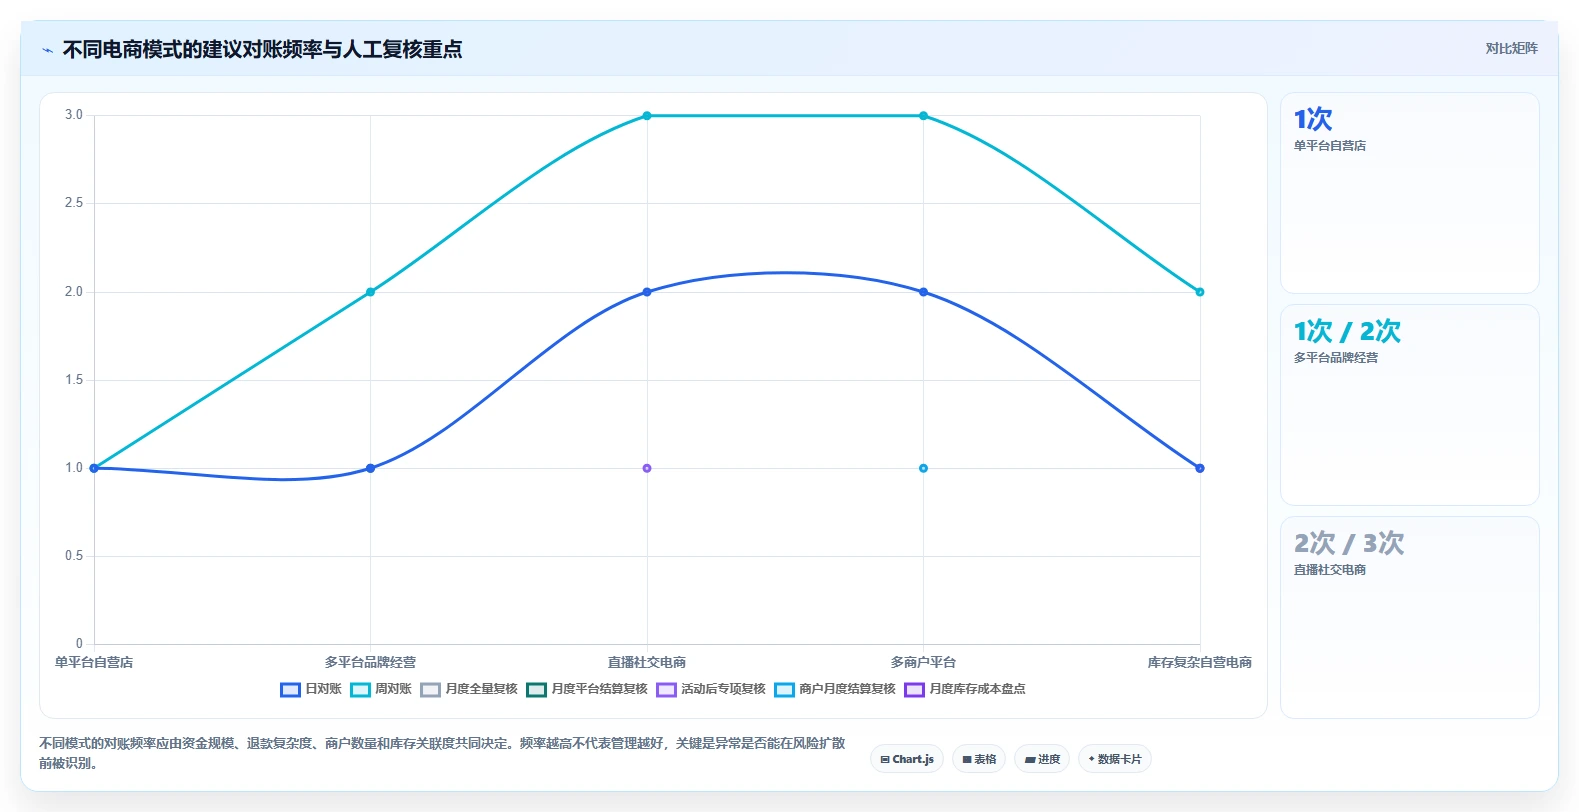Click the y-axis value 3.0
This screenshot has width=1579, height=812.
74,115
